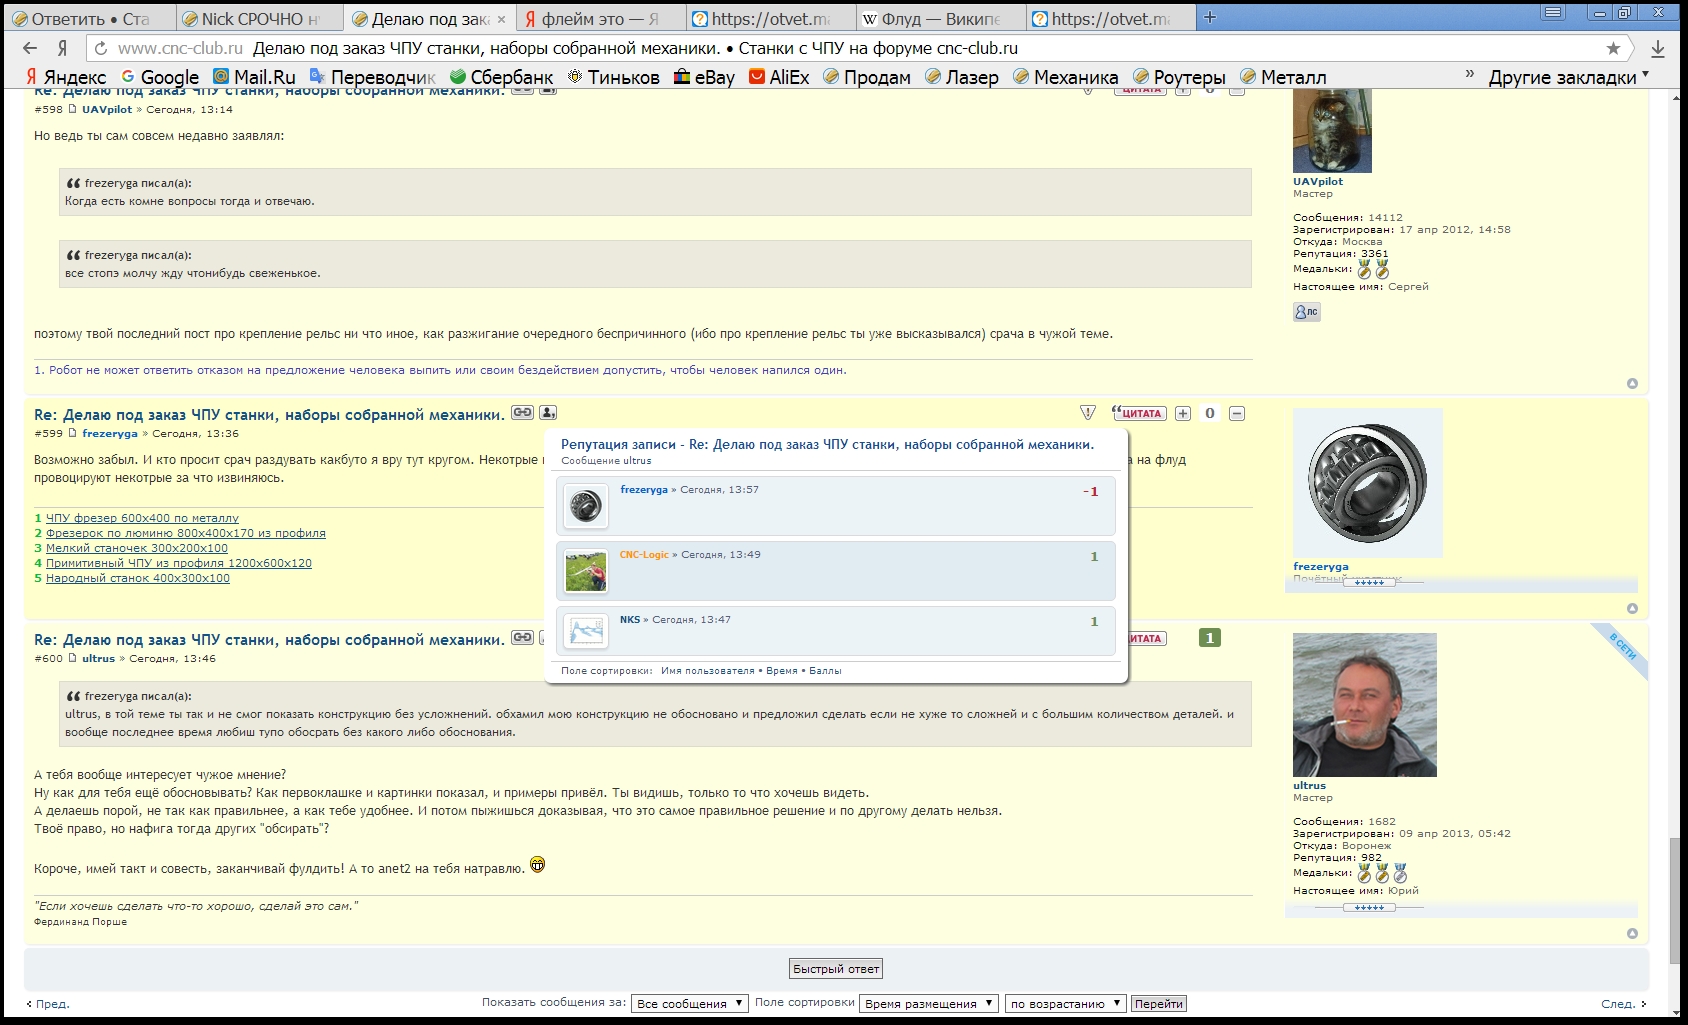
Task: Open the Другие закладки dropdown
Action: pyautogui.click(x=1568, y=77)
